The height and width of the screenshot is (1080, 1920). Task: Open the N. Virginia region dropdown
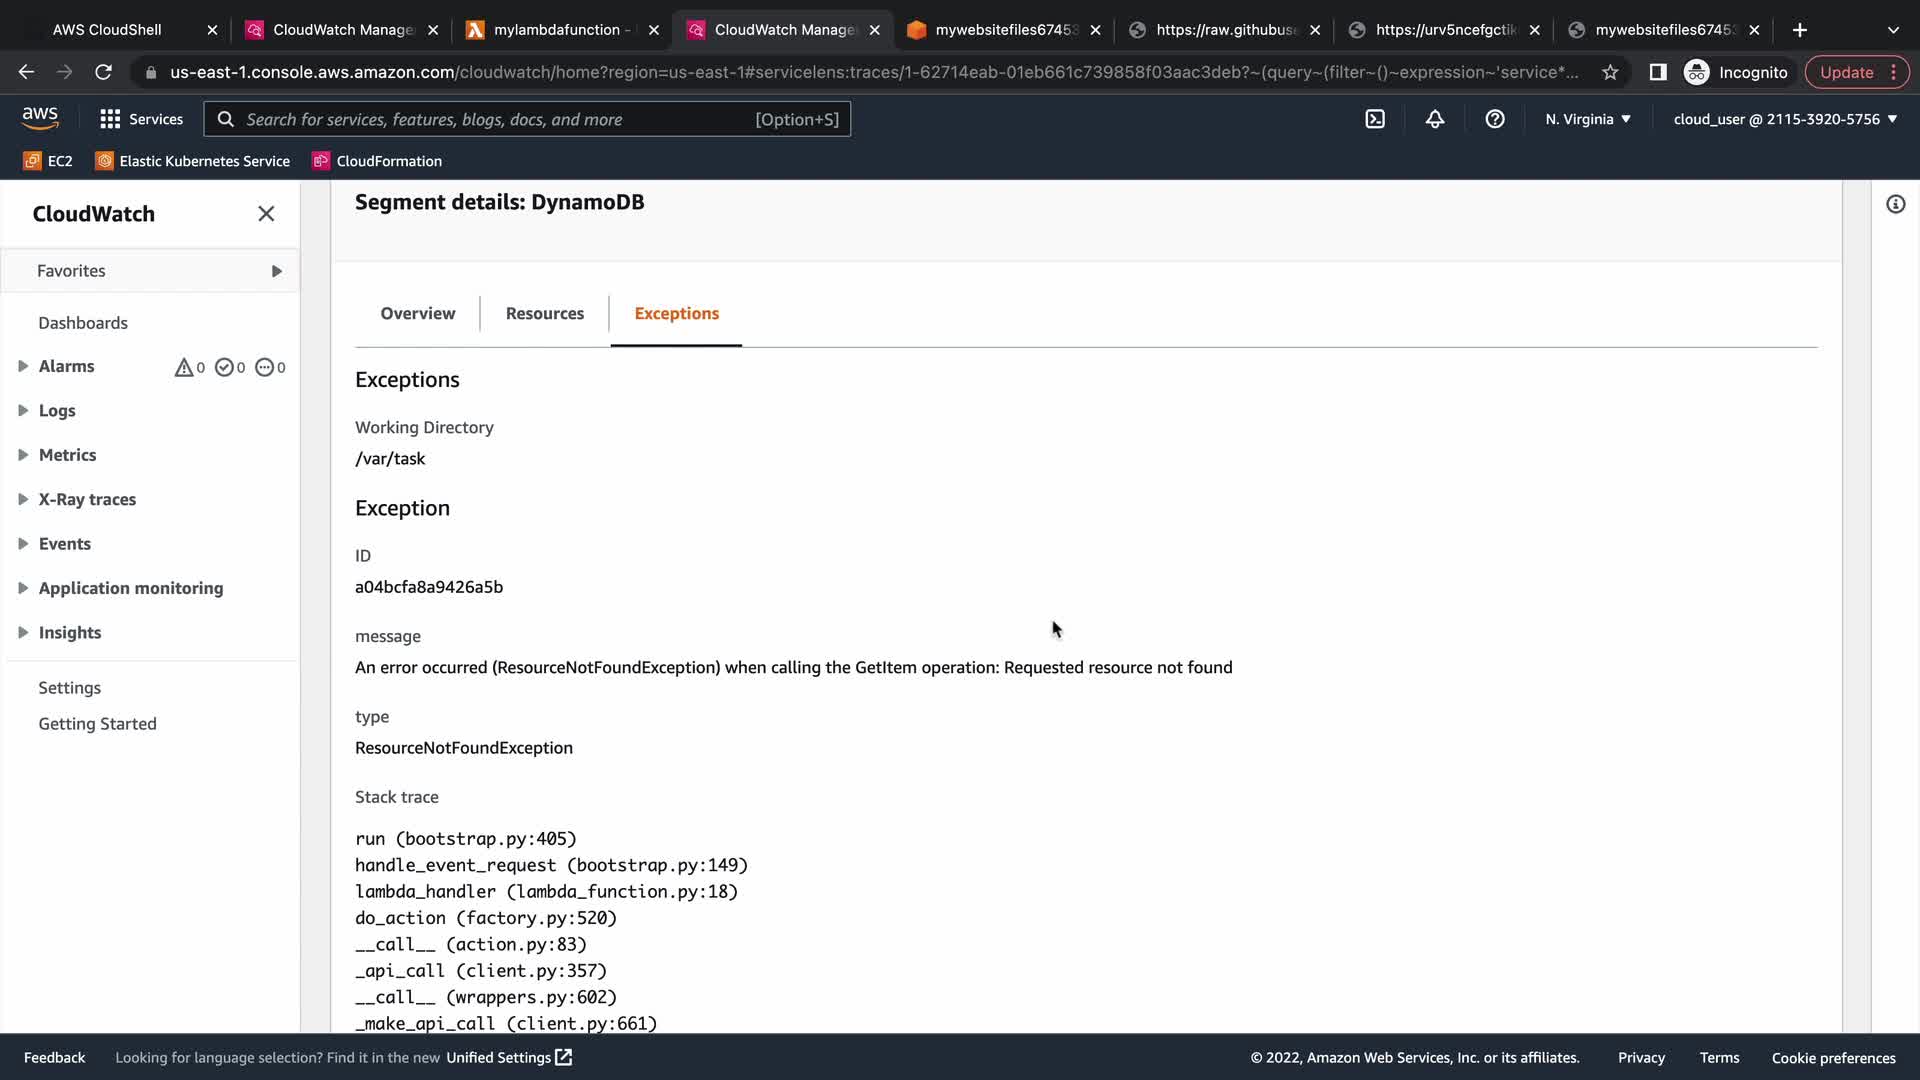tap(1587, 119)
